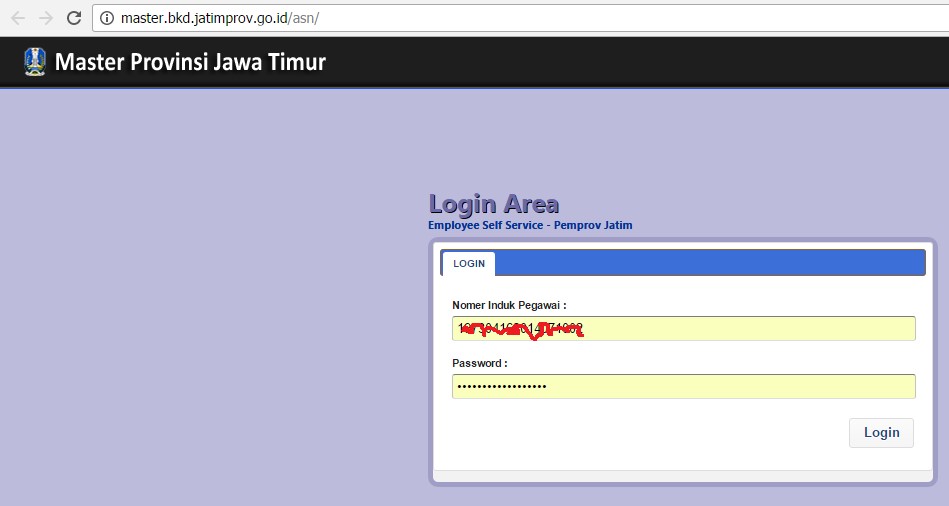The height and width of the screenshot is (506, 949).
Task: Open the site info icon in address bar
Action: click(107, 18)
